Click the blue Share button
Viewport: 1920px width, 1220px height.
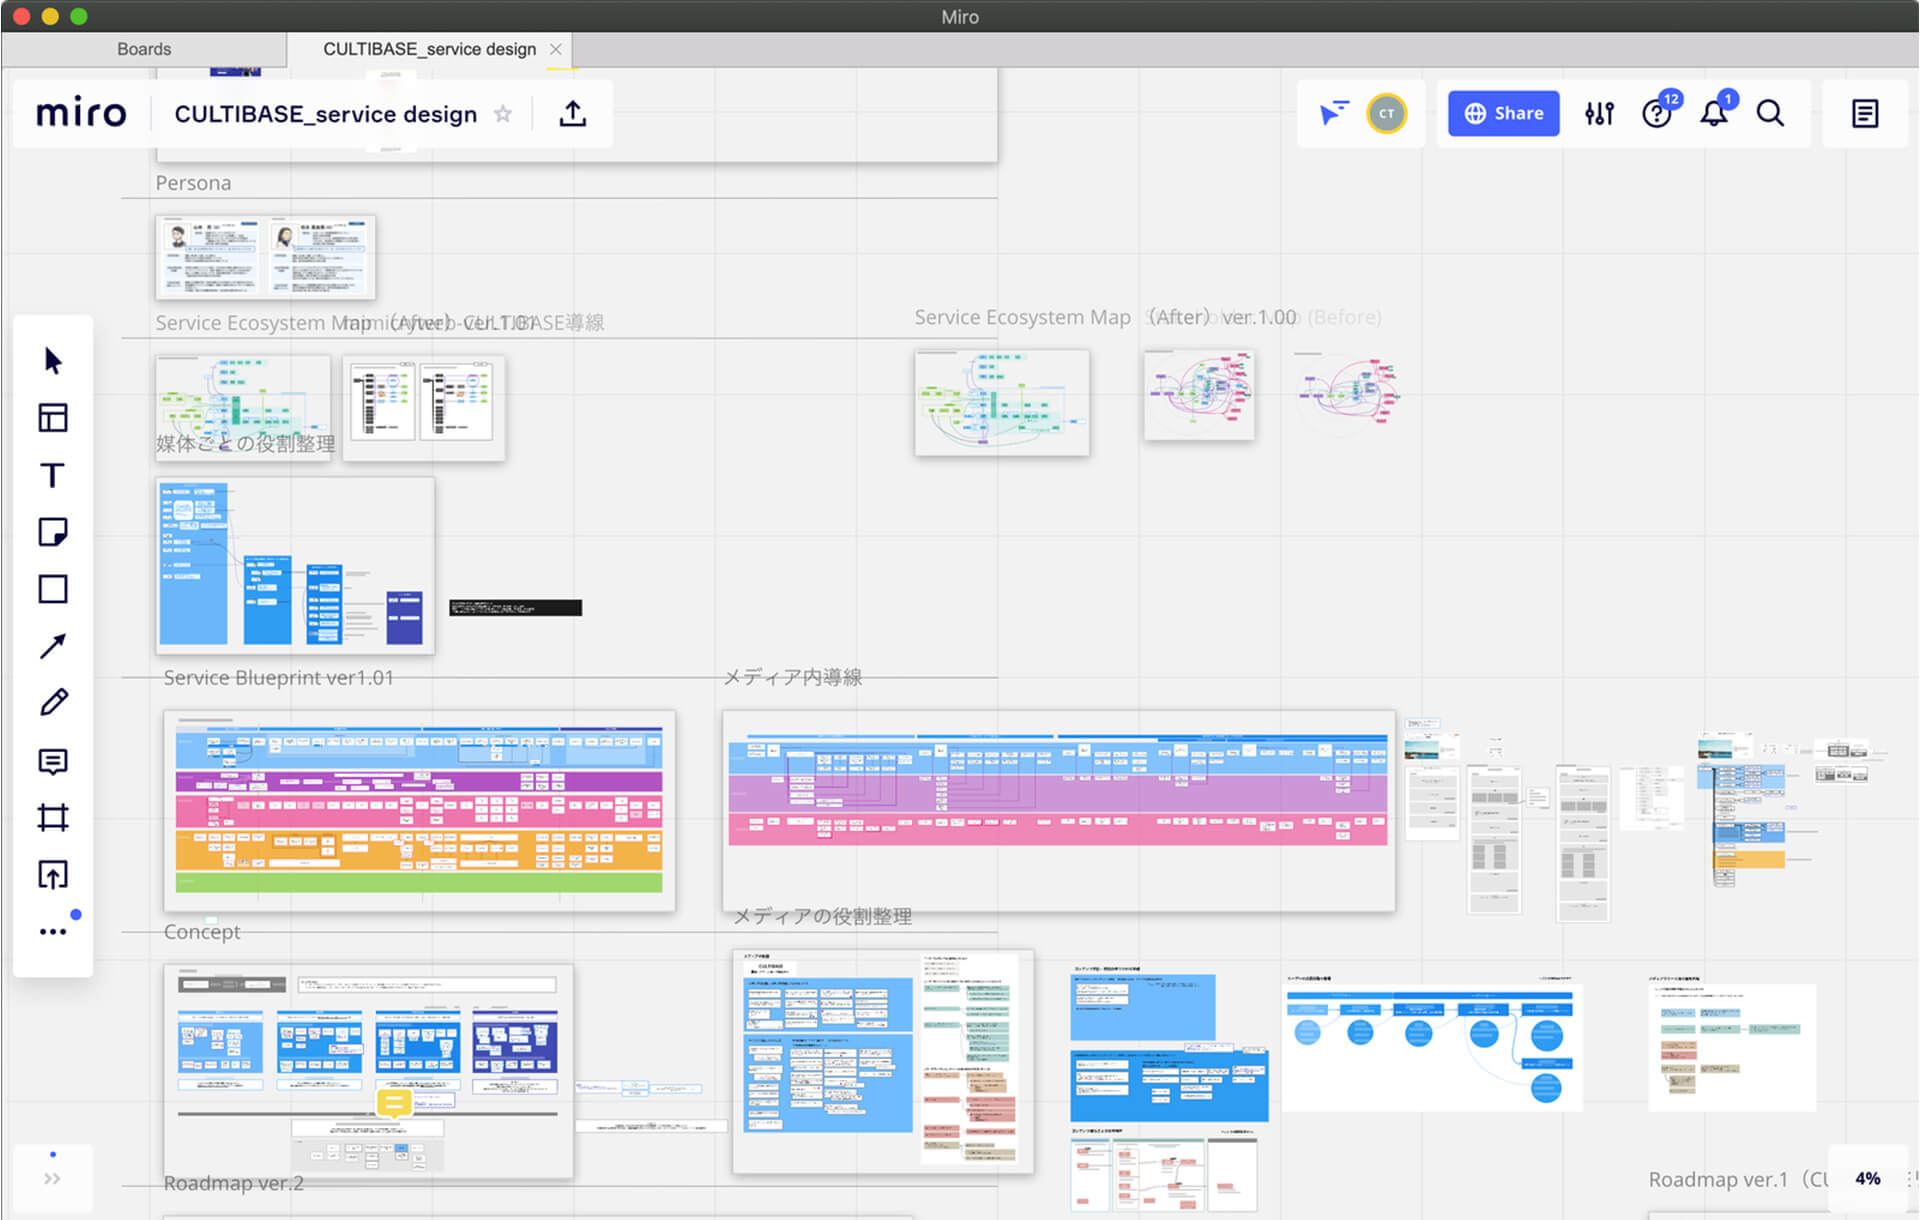click(x=1503, y=114)
